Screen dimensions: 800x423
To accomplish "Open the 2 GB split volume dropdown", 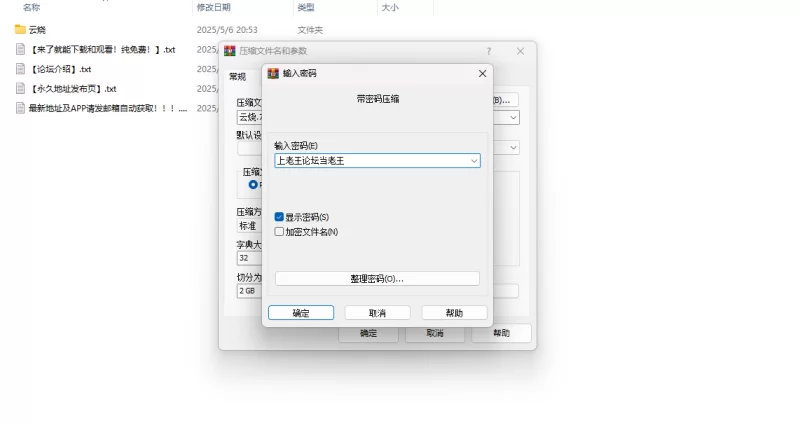I will click(x=249, y=291).
